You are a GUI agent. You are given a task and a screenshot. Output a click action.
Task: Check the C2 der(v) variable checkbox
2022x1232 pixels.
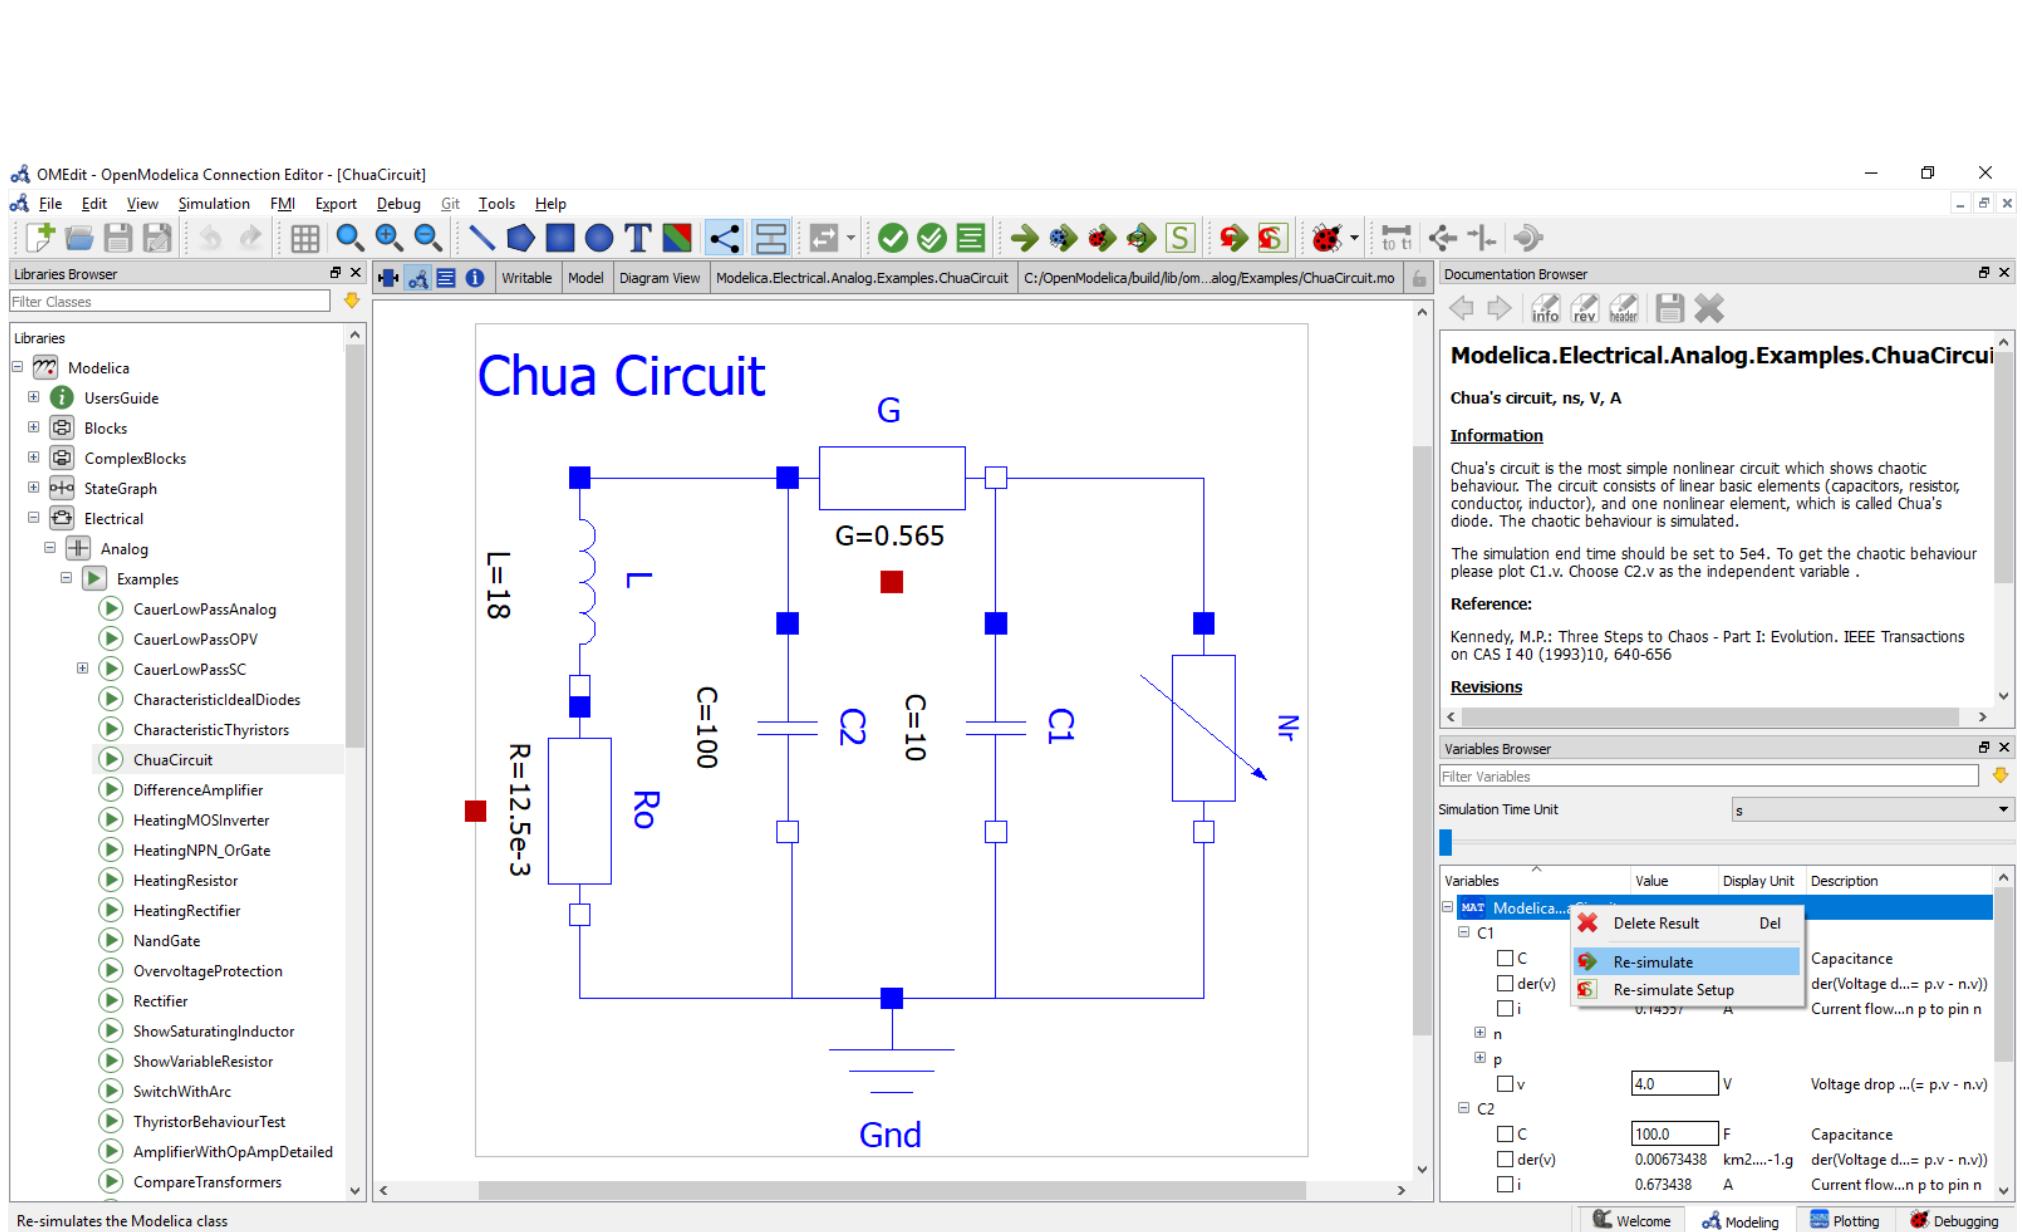coord(1505,1159)
